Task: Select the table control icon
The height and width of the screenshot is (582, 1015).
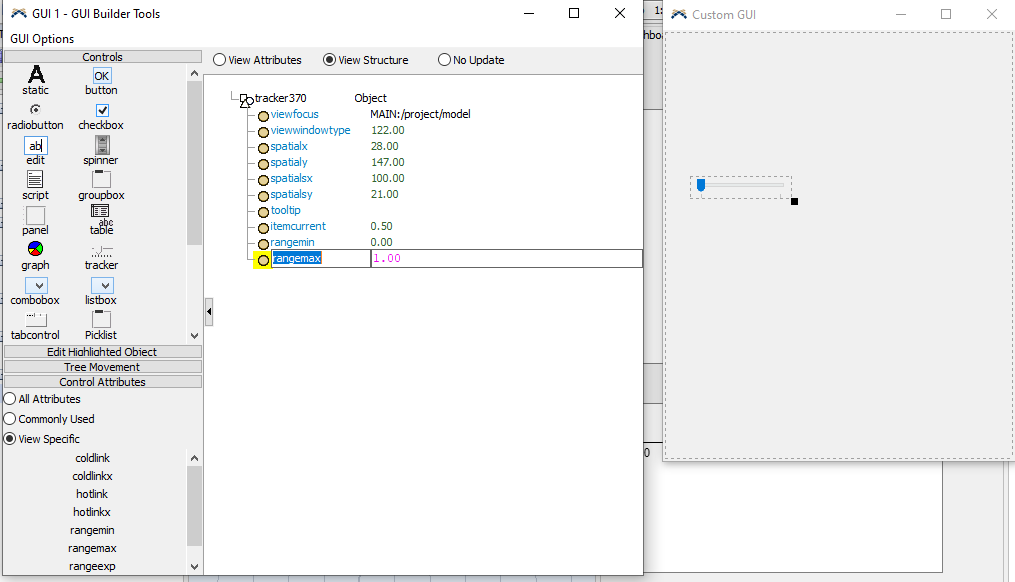Action: tap(101, 212)
